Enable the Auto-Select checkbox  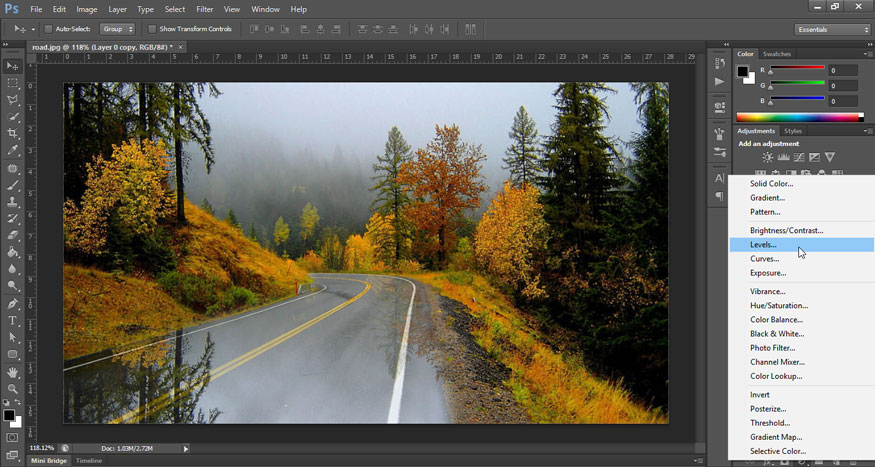click(x=48, y=29)
